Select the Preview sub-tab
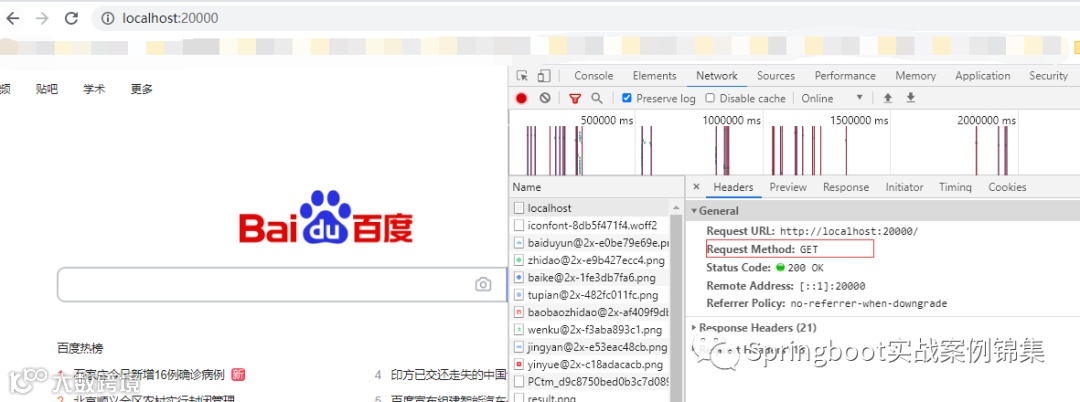 click(788, 187)
